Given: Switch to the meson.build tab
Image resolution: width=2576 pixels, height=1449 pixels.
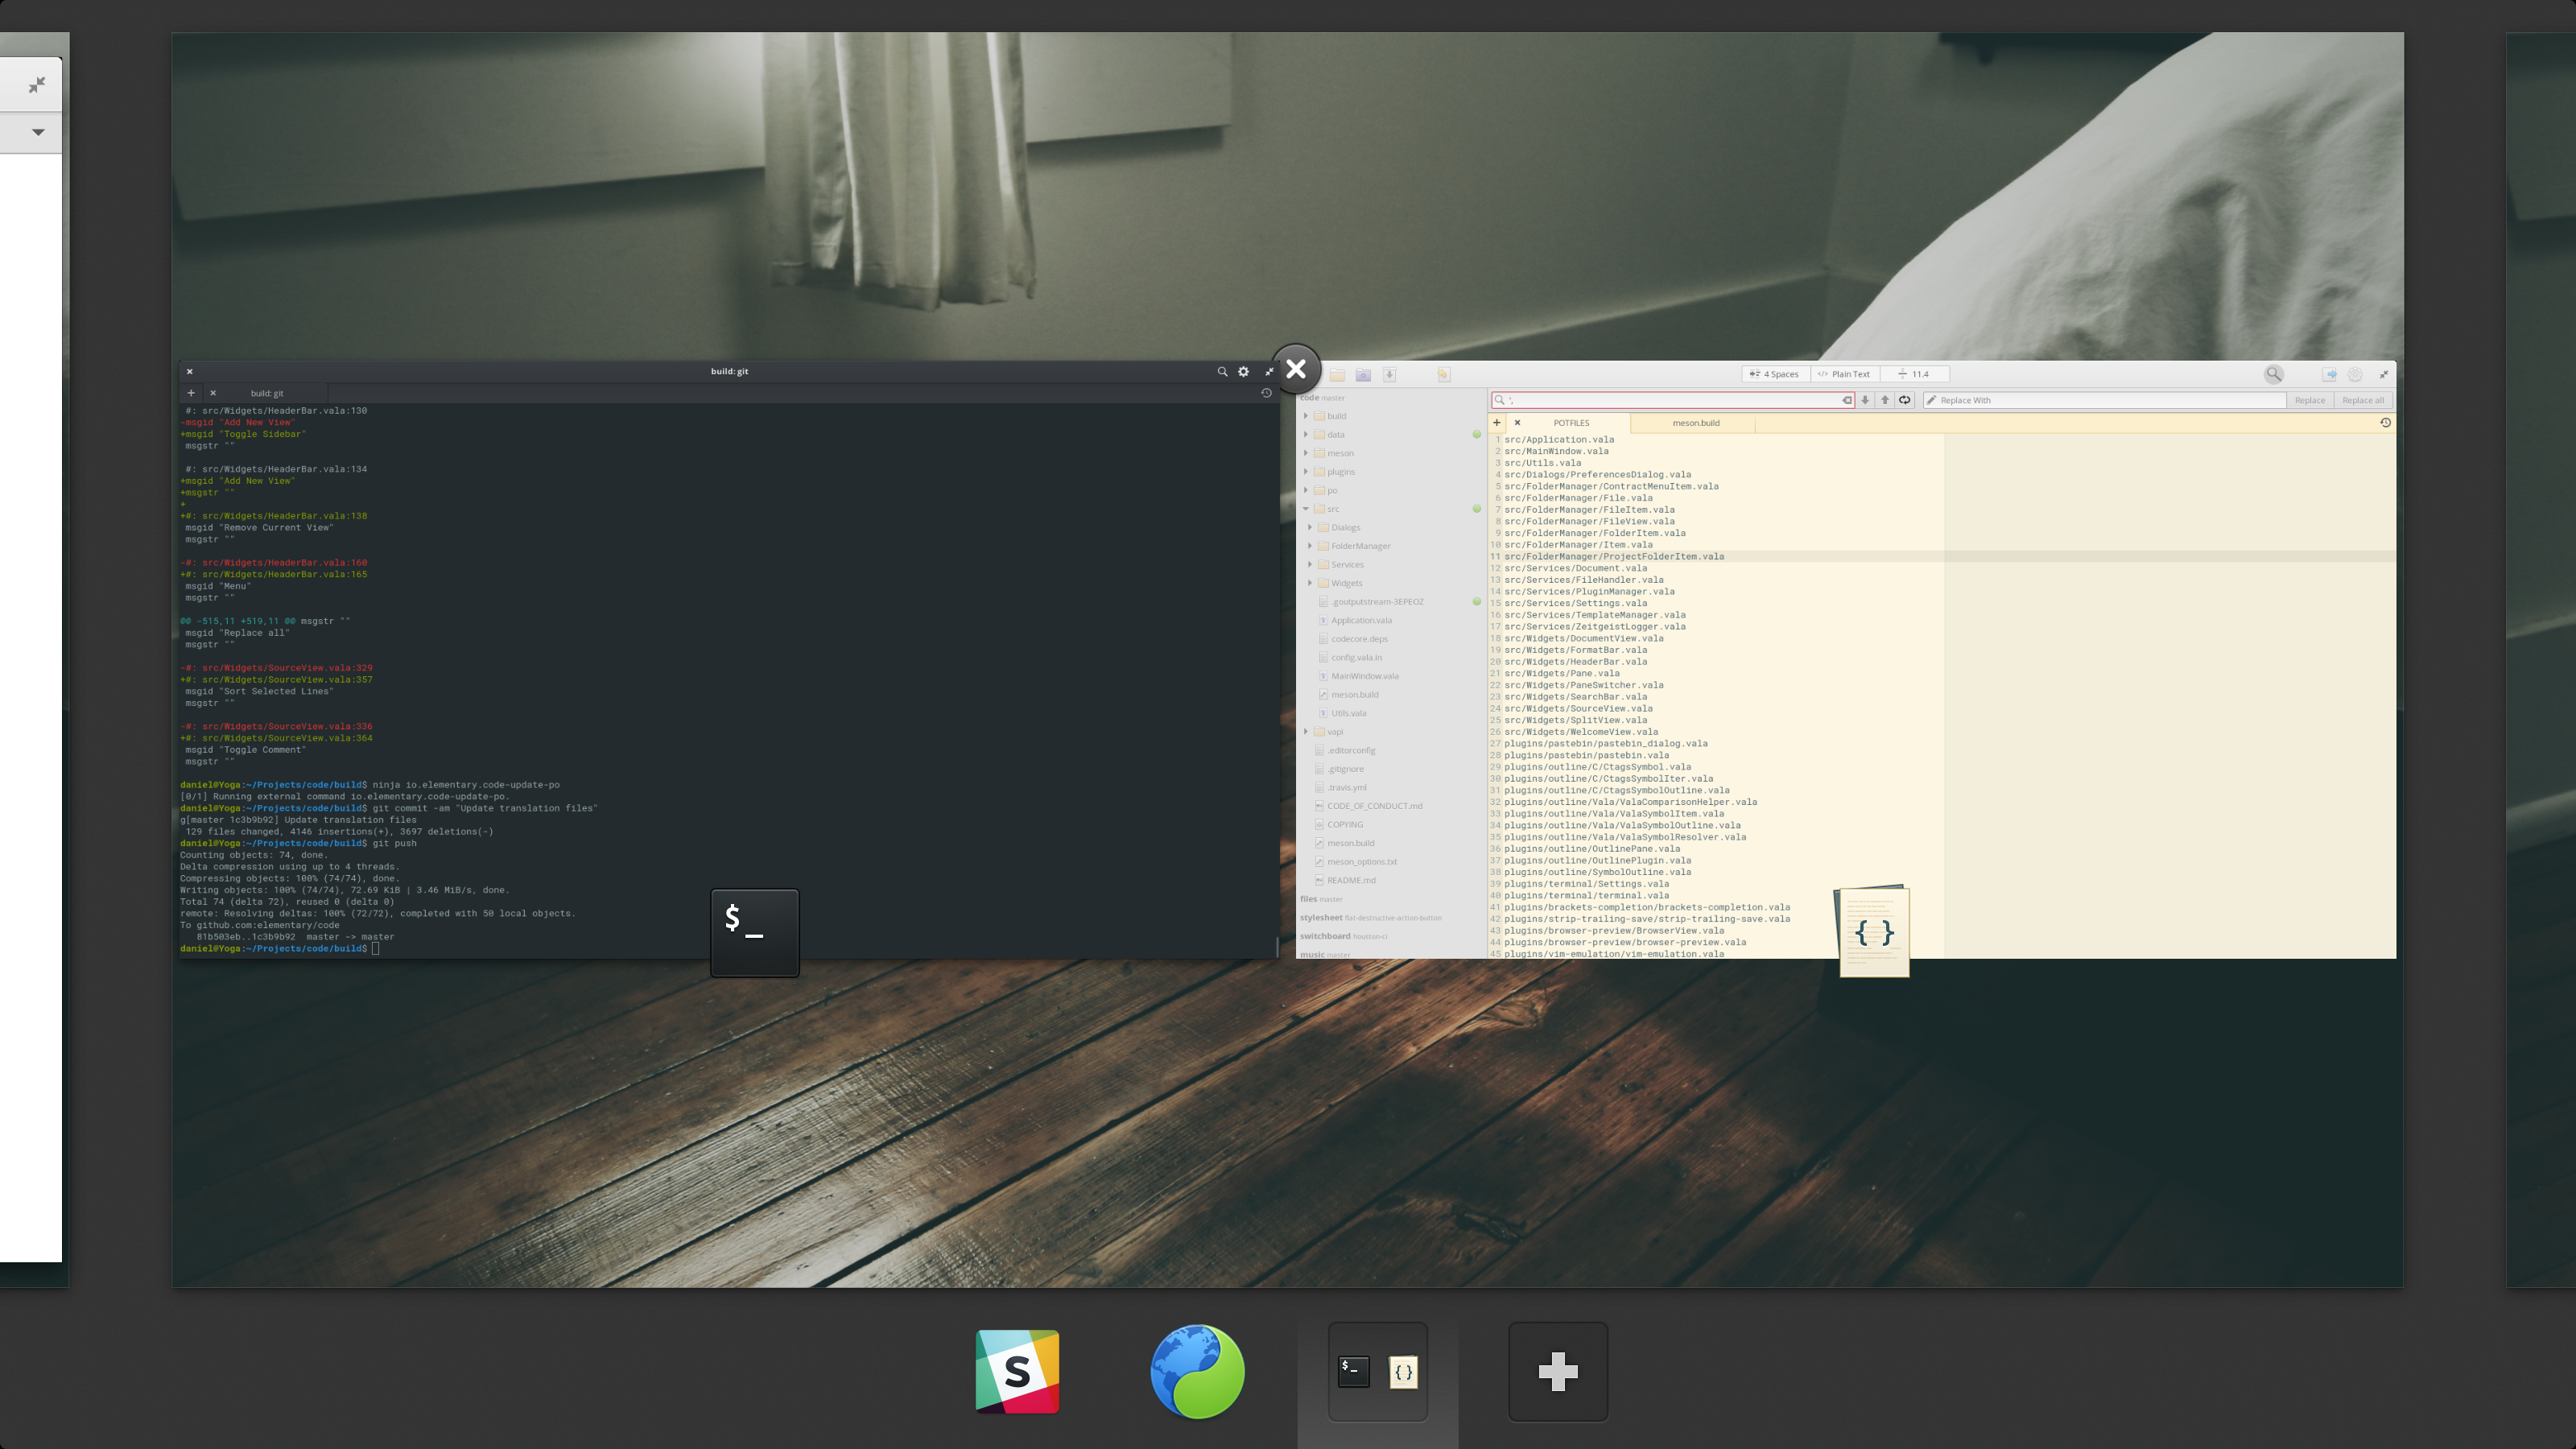Looking at the screenshot, I should 1697,423.
